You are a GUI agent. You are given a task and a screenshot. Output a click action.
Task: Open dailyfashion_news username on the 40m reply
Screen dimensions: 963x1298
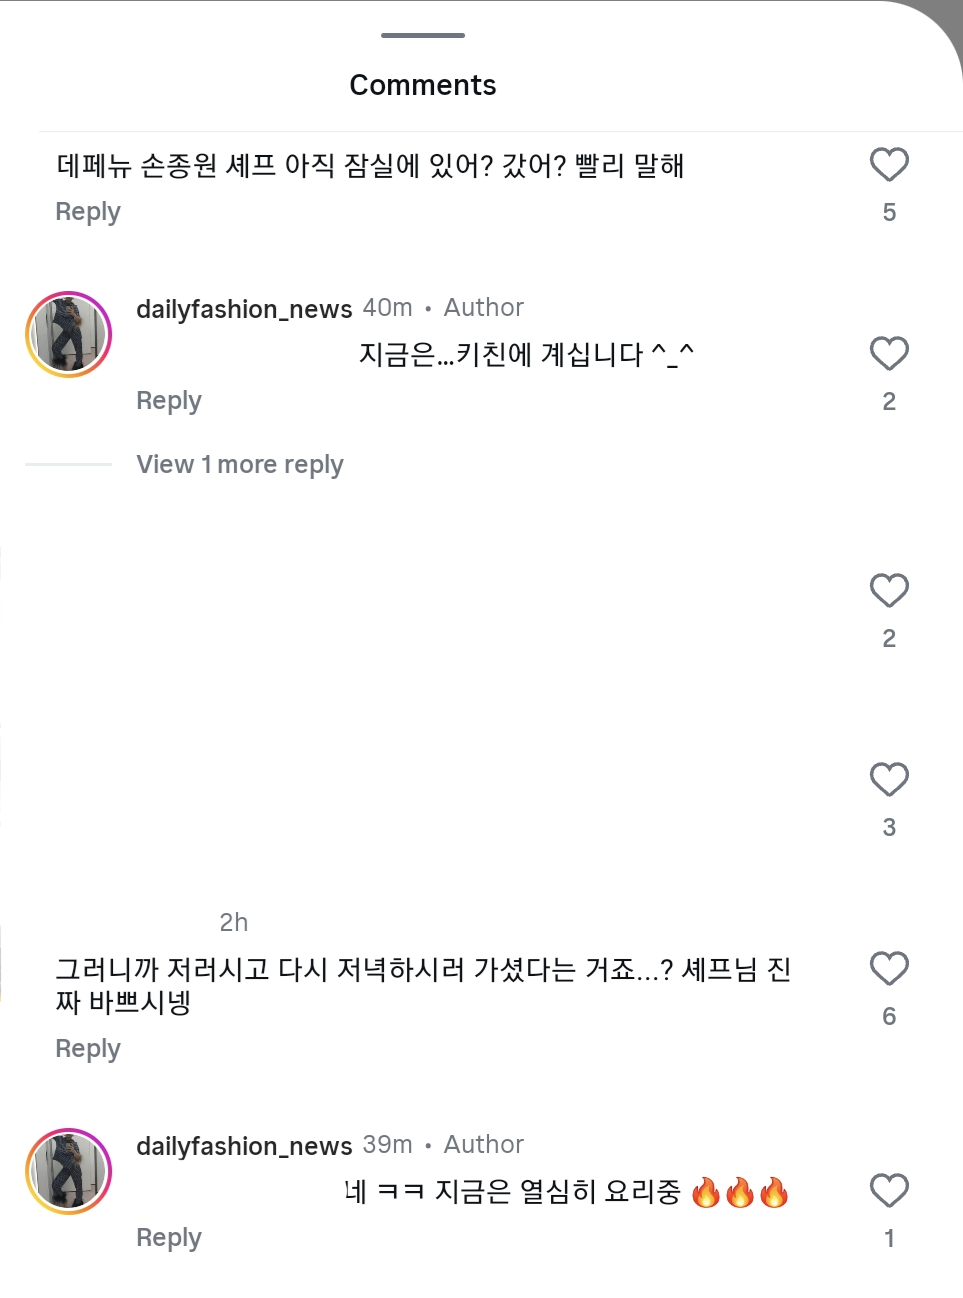pyautogui.click(x=244, y=309)
